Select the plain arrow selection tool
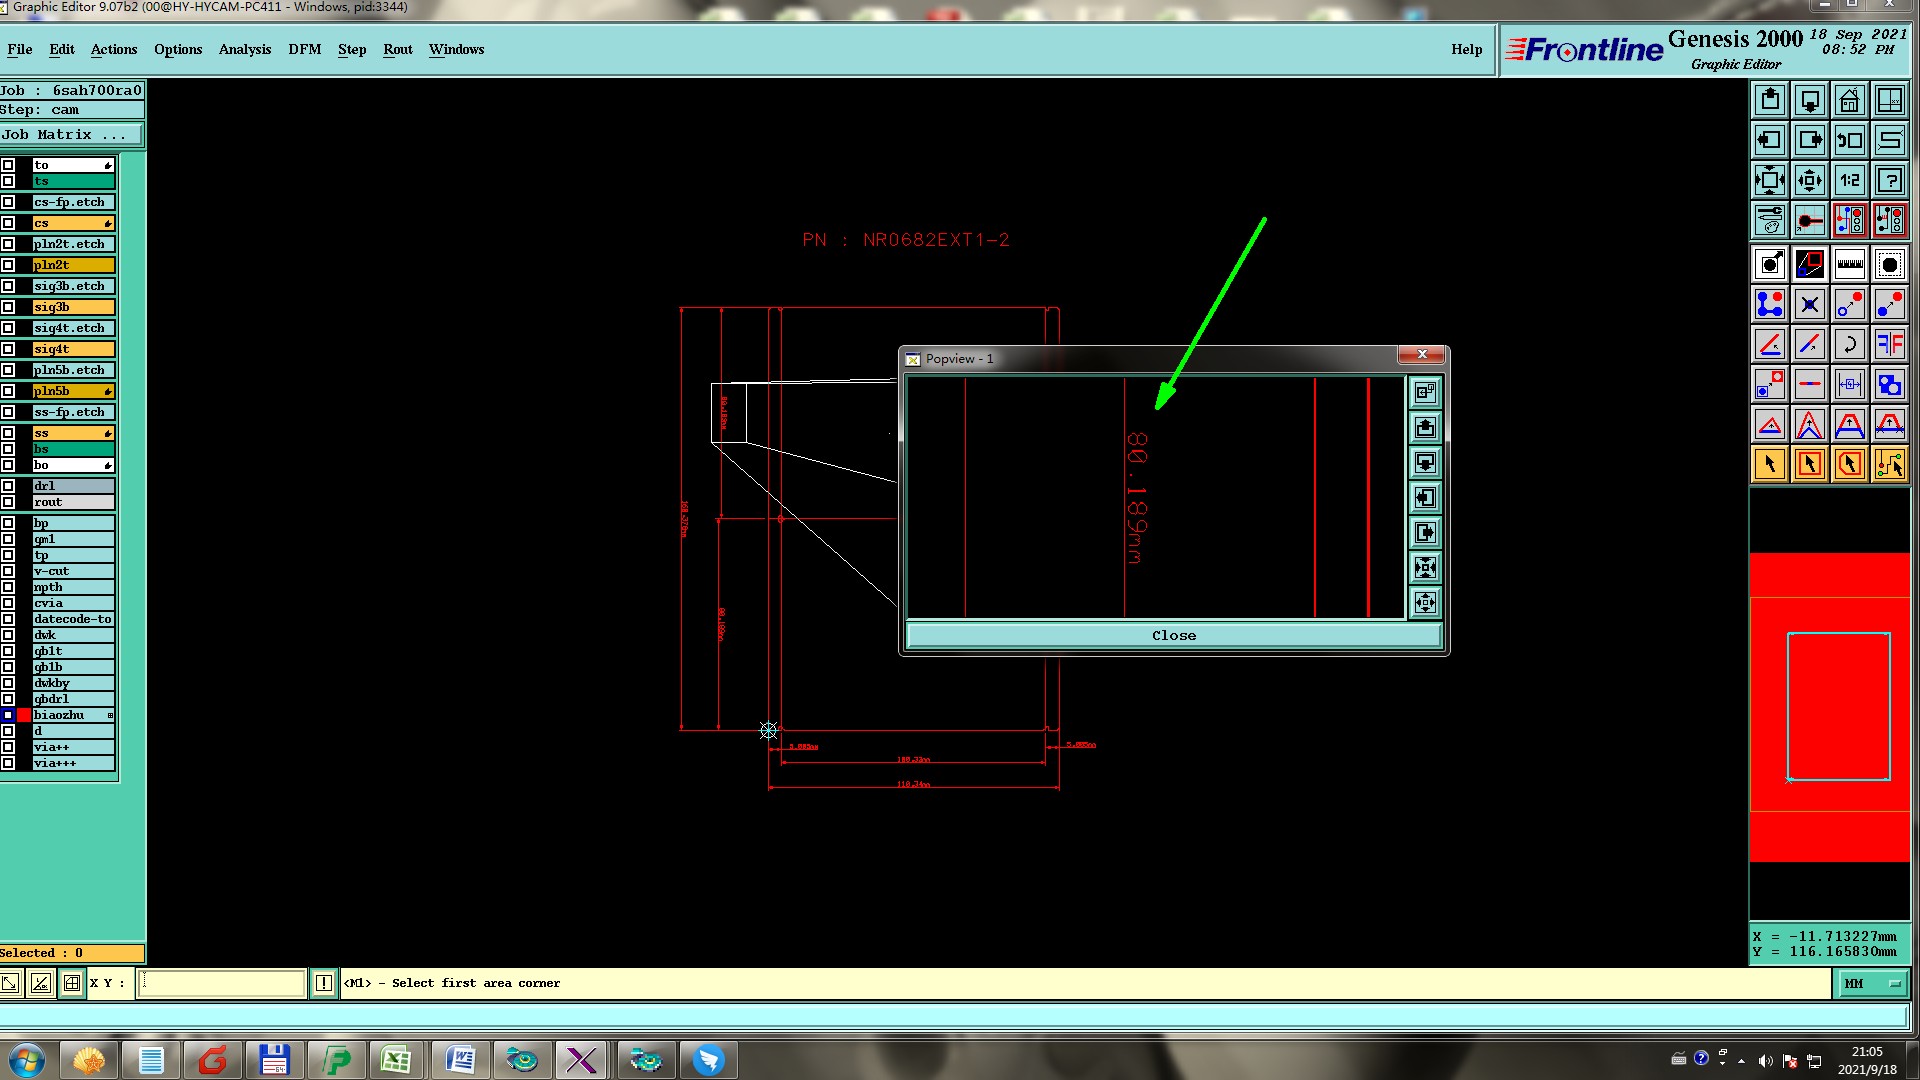The height and width of the screenshot is (1080, 1920). point(1770,464)
